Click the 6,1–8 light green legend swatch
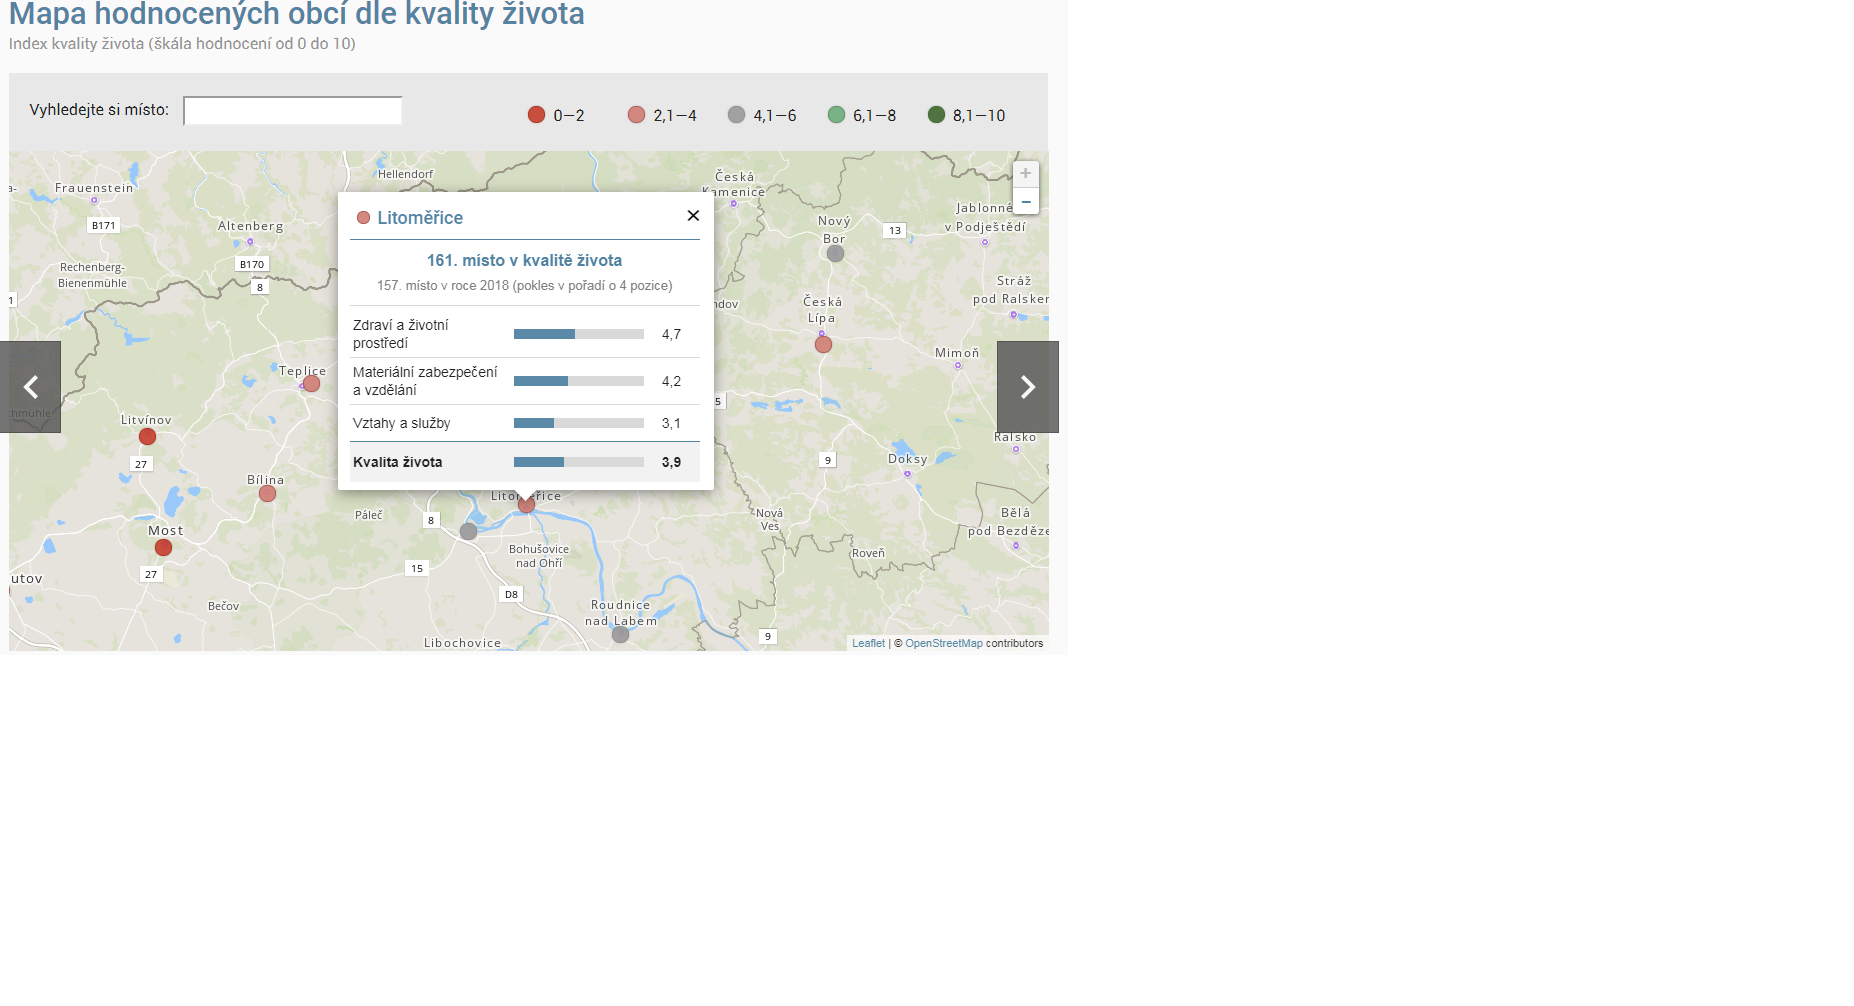 pos(836,115)
